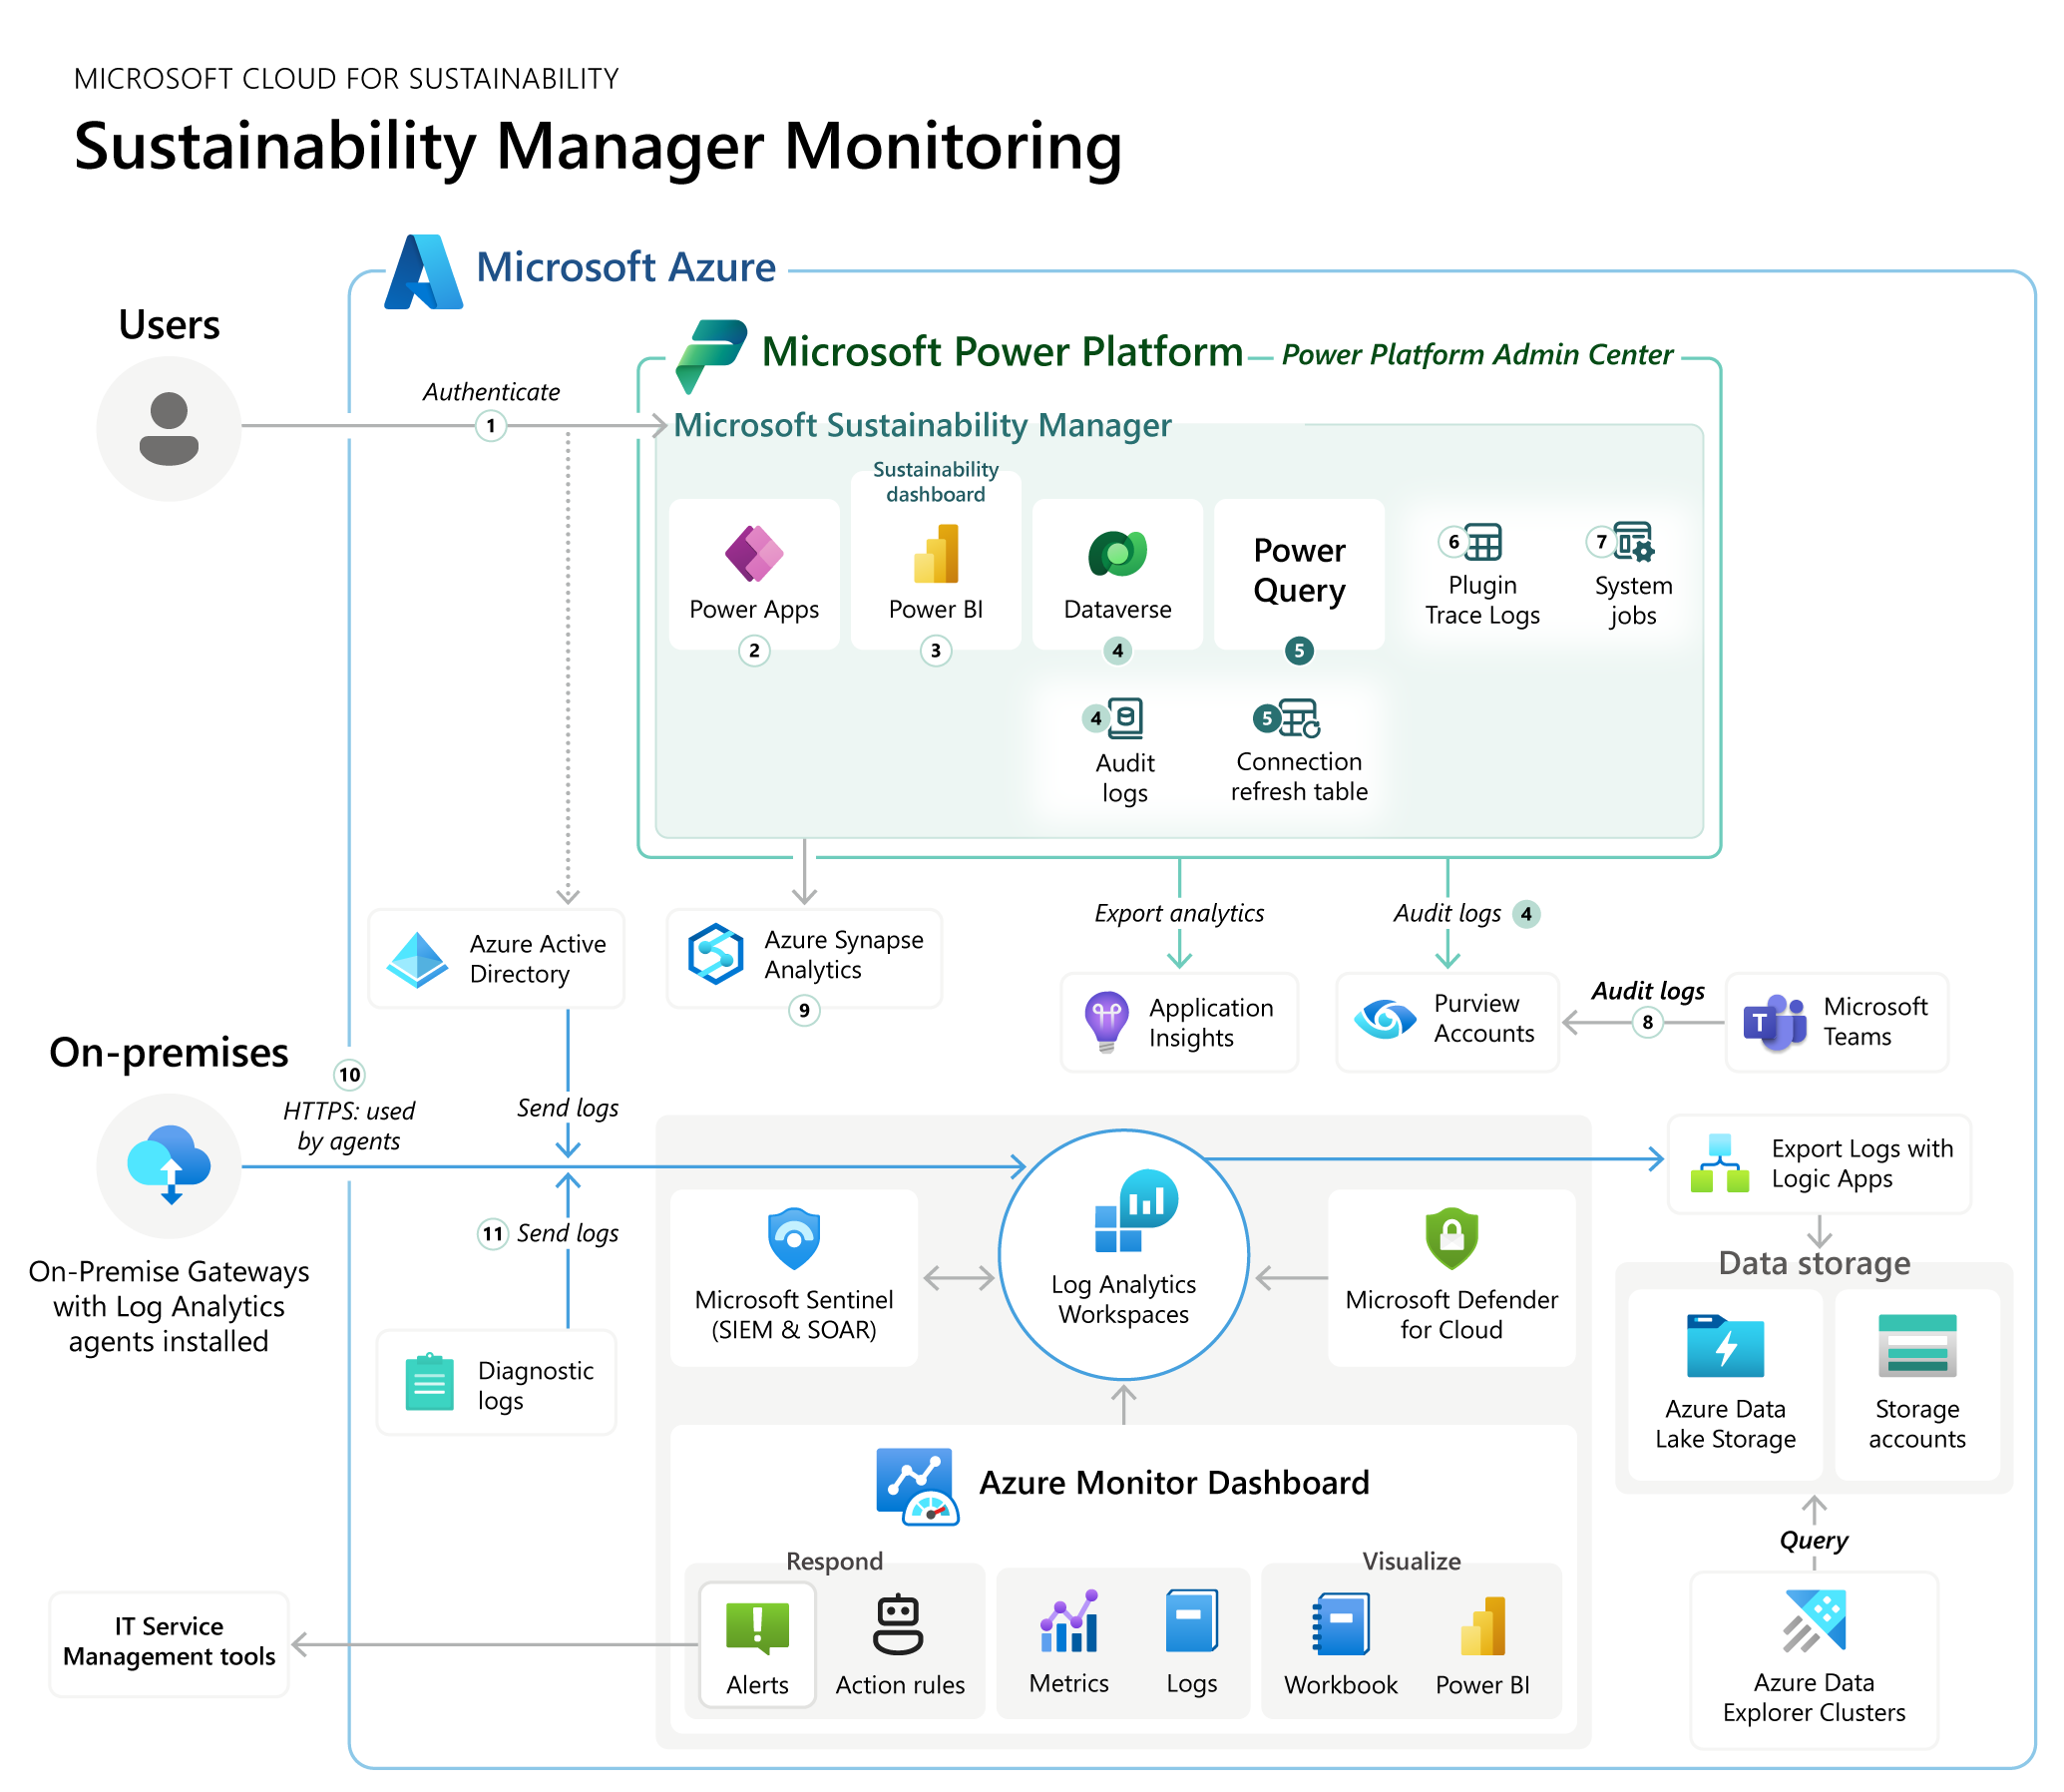Click the Dataverse icon
The height and width of the screenshot is (1792, 2064).
coord(1116,553)
